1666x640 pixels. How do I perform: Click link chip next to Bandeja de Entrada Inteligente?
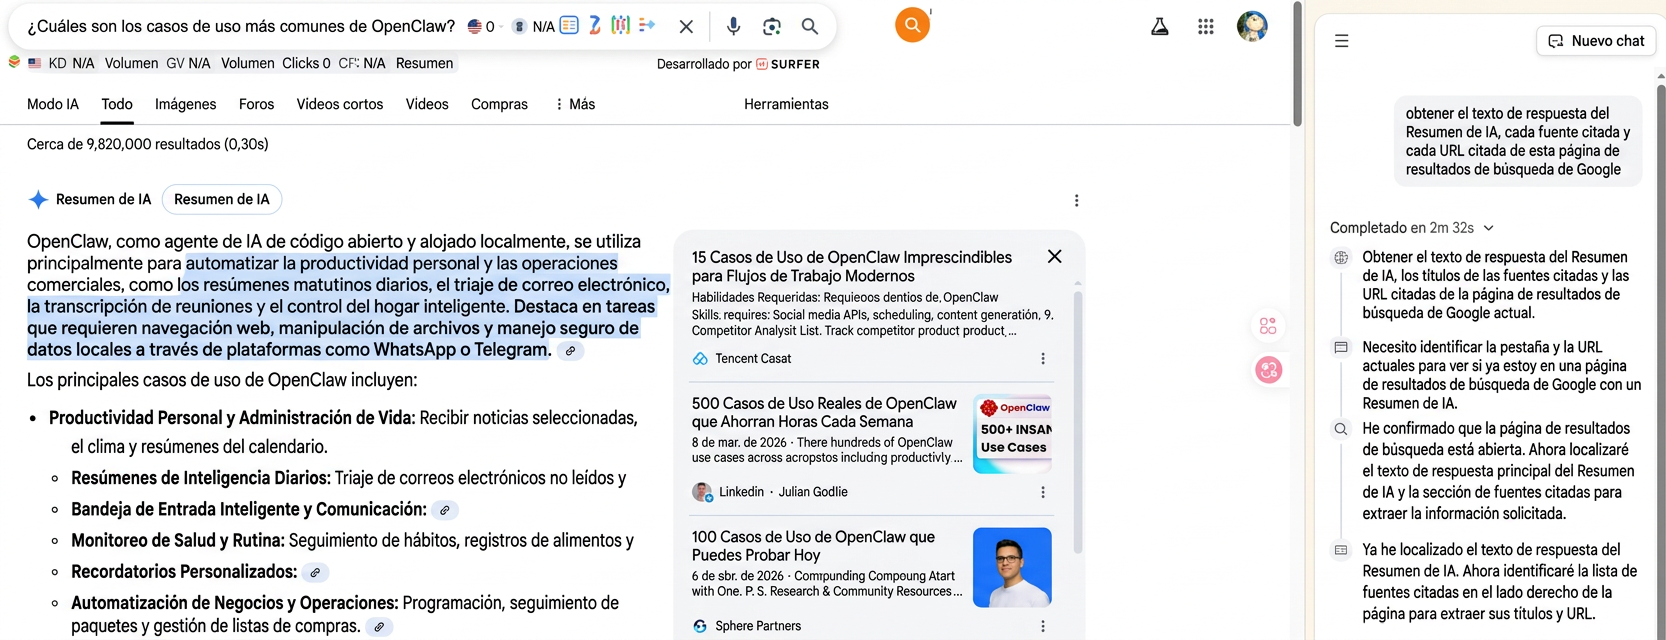pyautogui.click(x=445, y=510)
